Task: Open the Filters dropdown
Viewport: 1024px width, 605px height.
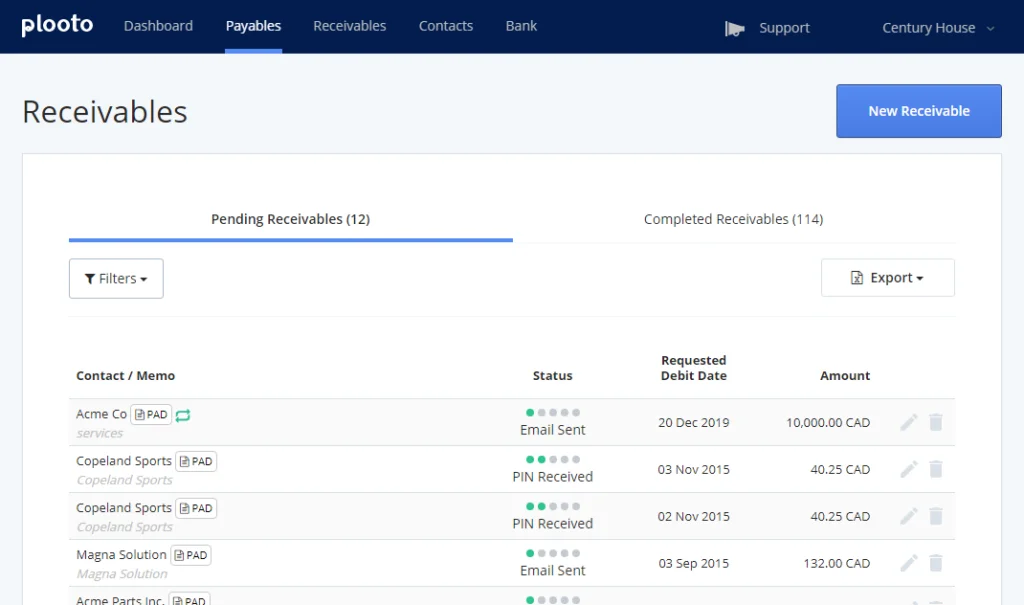Action: 116,278
